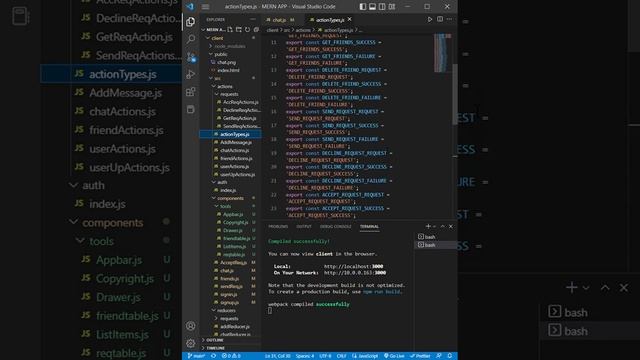Close the actionTypes.js tab with X
The image size is (640, 360).
350,19
